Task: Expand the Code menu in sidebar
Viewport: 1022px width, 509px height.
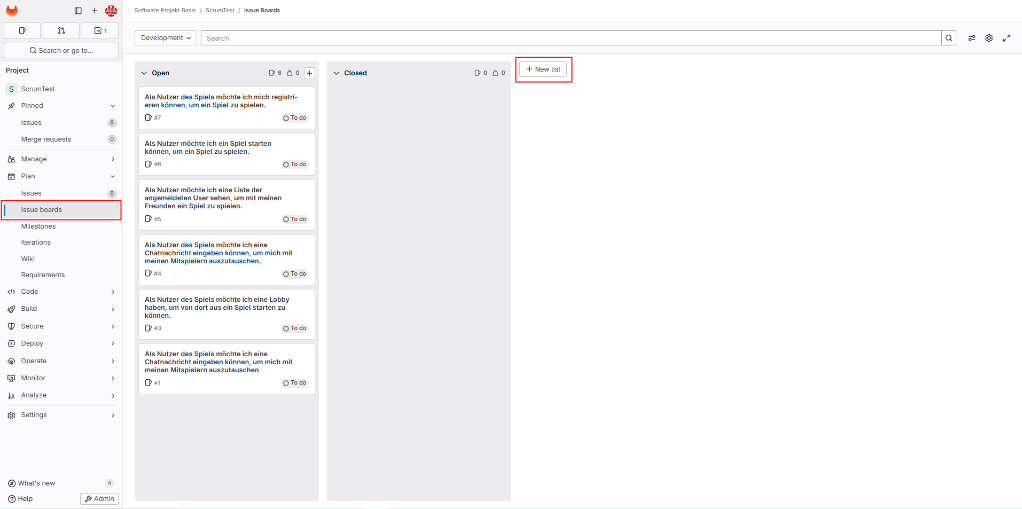Action: coord(60,292)
